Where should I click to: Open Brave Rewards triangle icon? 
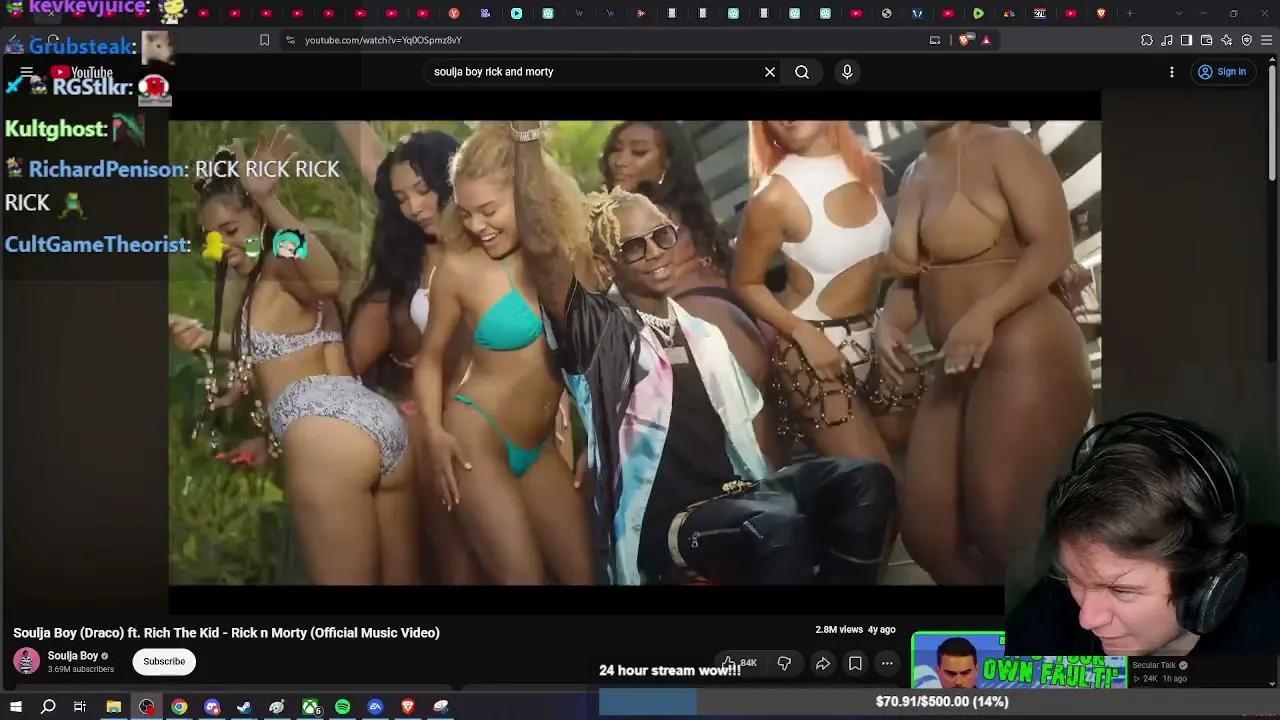pyautogui.click(x=986, y=40)
